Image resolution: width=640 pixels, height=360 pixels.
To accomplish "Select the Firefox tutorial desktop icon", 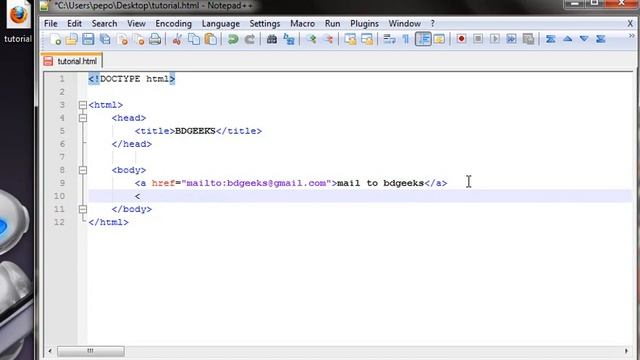I will tap(18, 22).
